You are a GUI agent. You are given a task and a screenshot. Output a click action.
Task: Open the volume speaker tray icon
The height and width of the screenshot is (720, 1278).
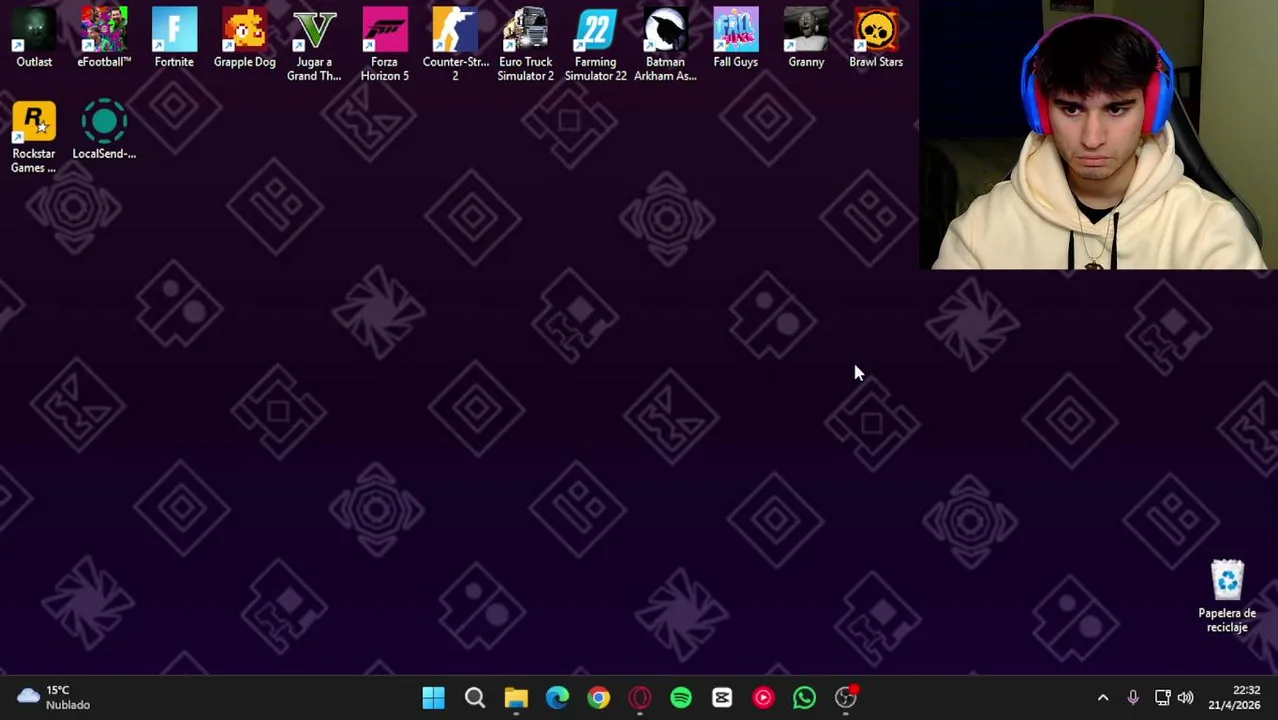click(x=1185, y=697)
